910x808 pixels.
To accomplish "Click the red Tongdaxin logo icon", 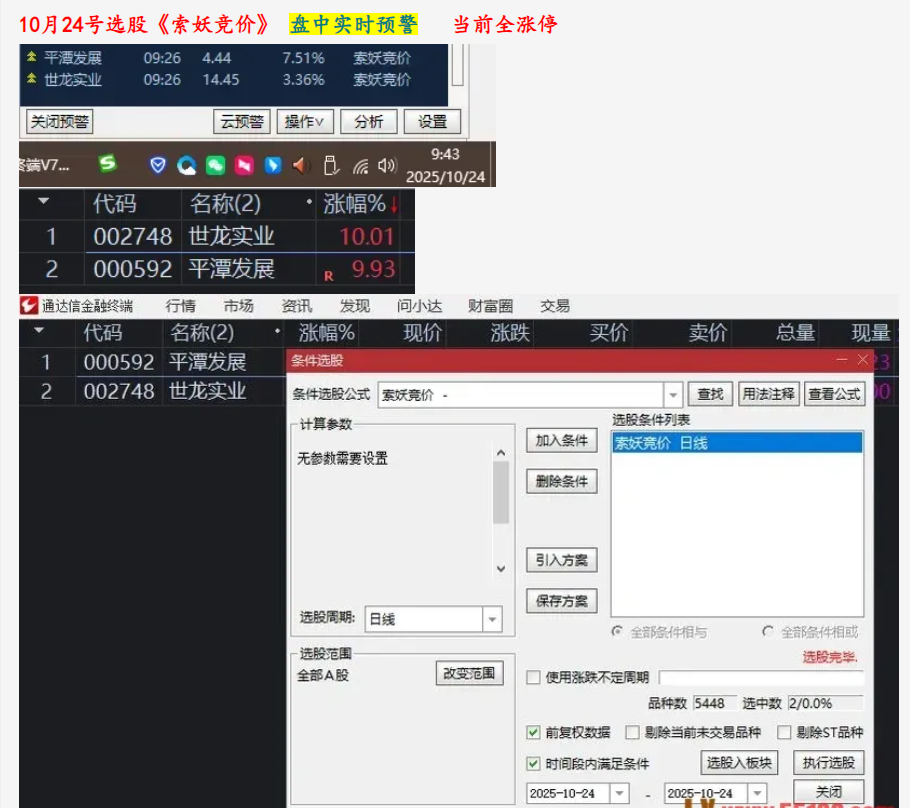I will [29, 306].
